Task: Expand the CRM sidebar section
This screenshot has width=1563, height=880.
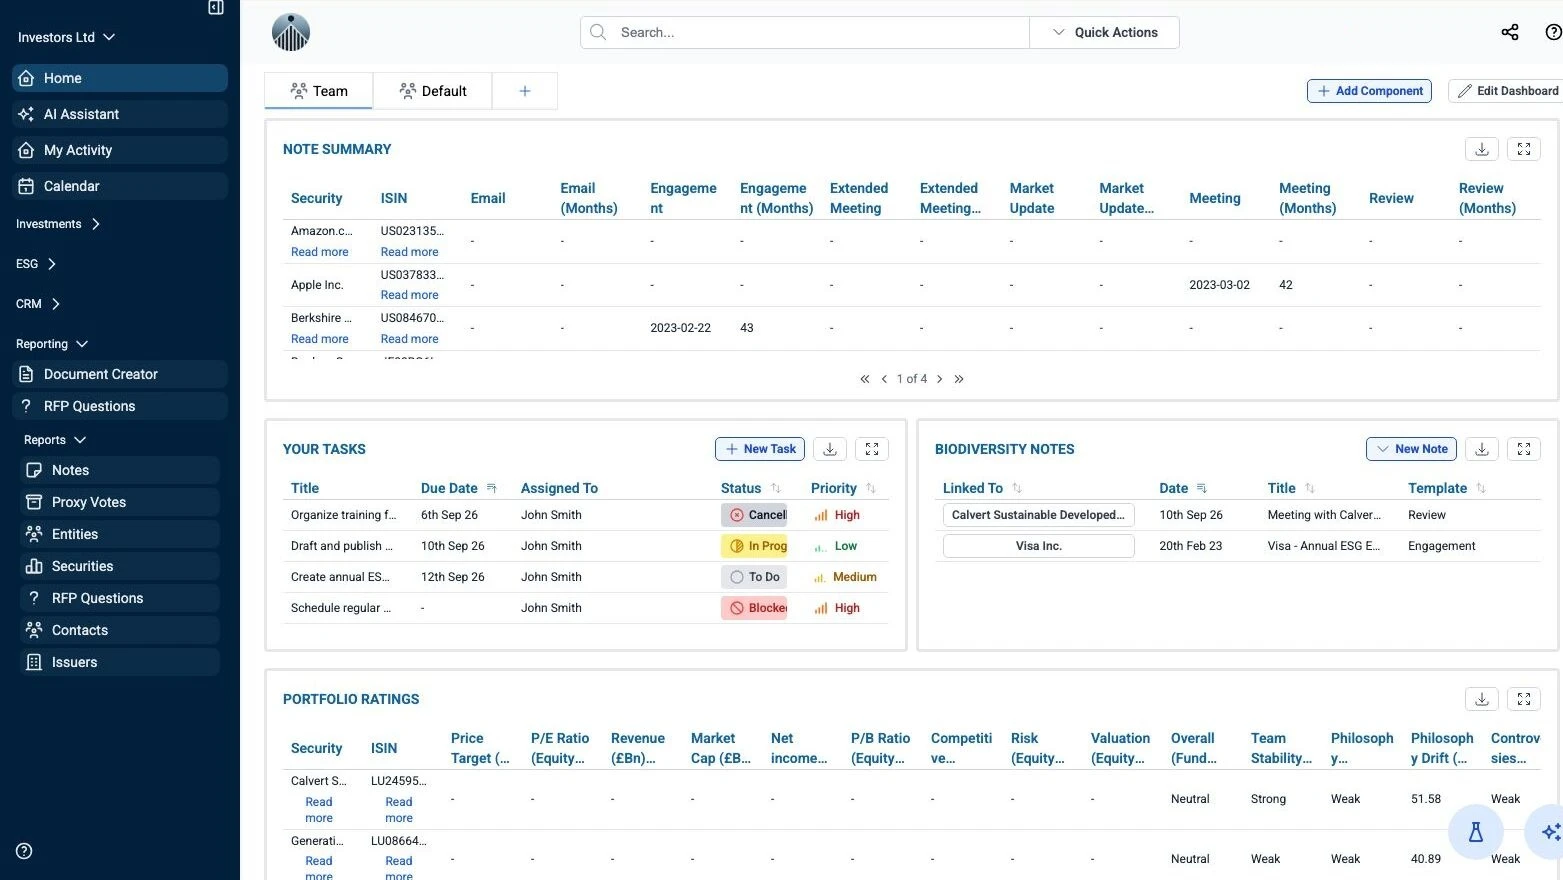Action: [x=38, y=304]
